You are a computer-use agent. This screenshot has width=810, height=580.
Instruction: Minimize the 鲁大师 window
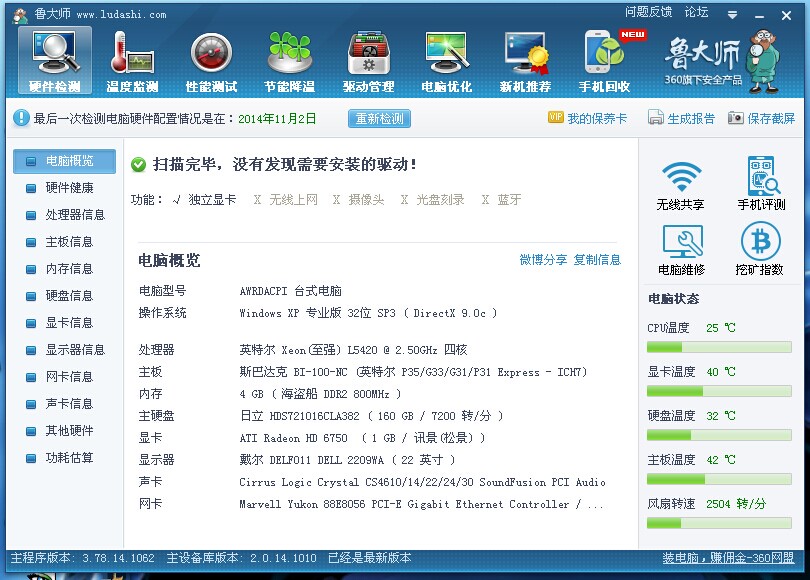759,16
